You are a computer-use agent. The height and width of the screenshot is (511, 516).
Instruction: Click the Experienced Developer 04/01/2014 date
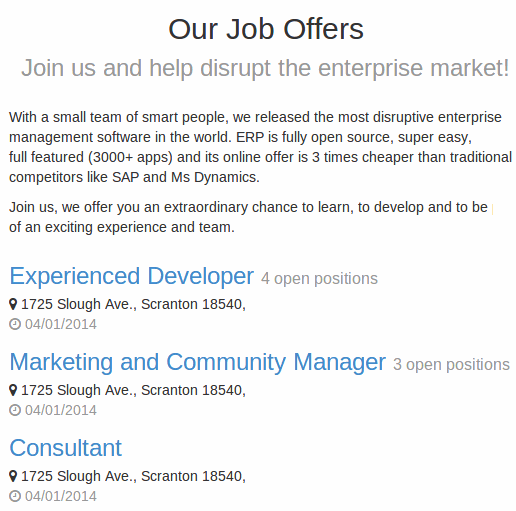tap(61, 324)
